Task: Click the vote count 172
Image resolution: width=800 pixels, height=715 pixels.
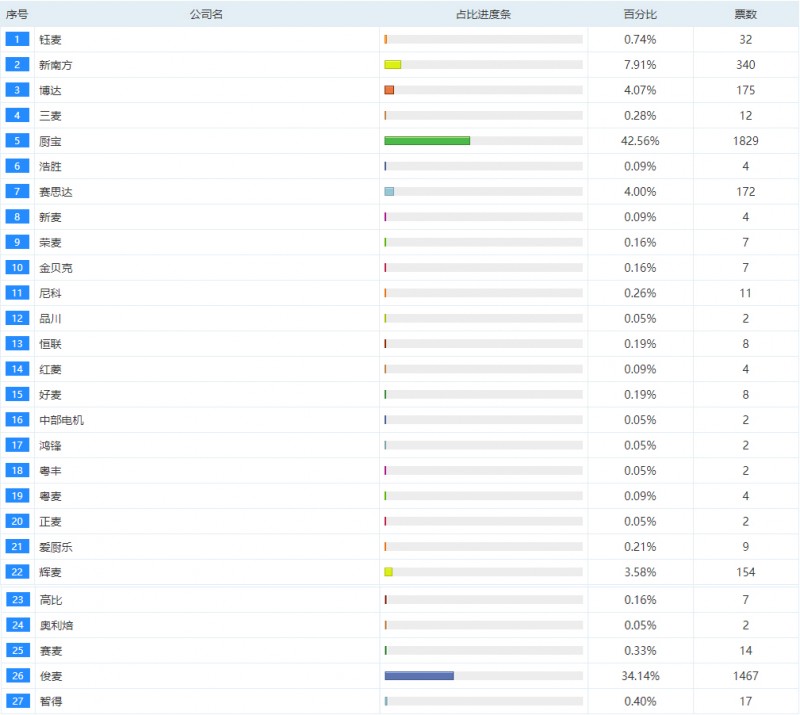Action: 745,192
